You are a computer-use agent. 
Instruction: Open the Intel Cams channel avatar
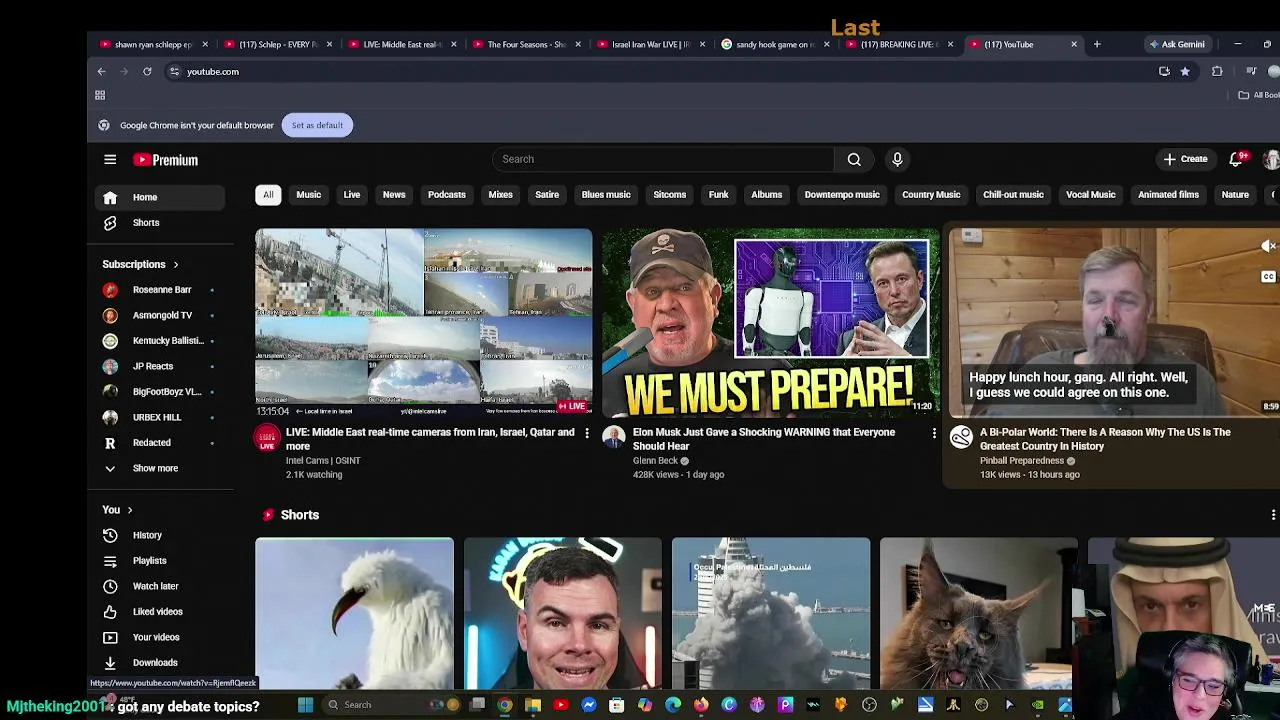pos(267,438)
